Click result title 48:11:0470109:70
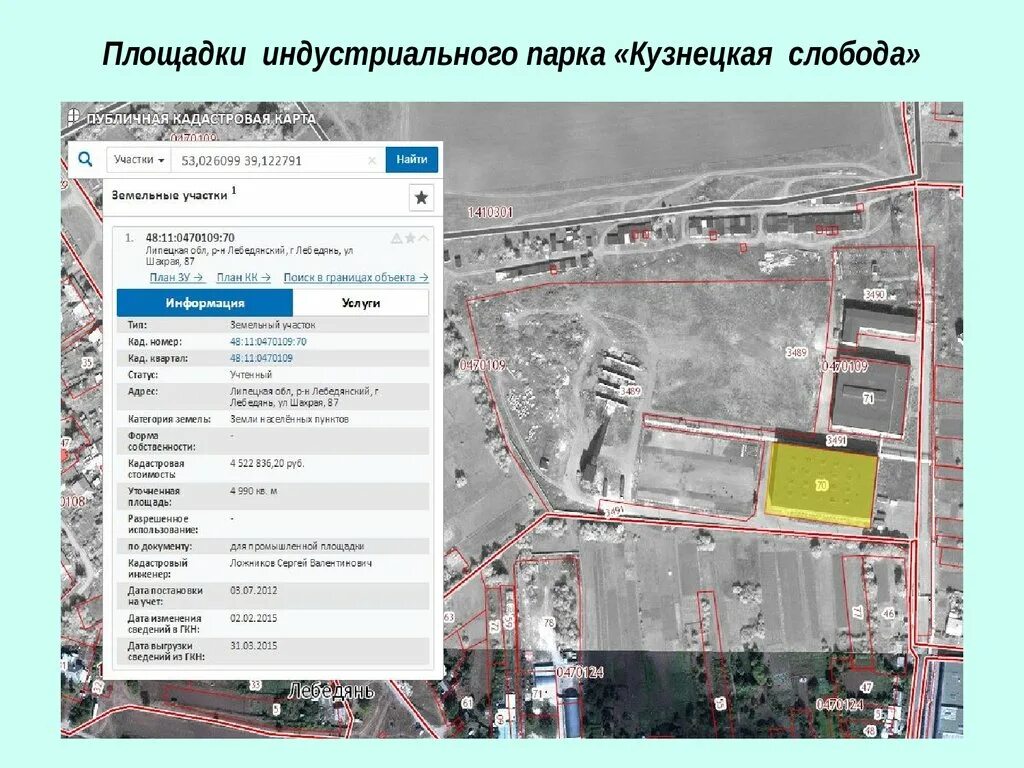1024x768 pixels. (190, 238)
